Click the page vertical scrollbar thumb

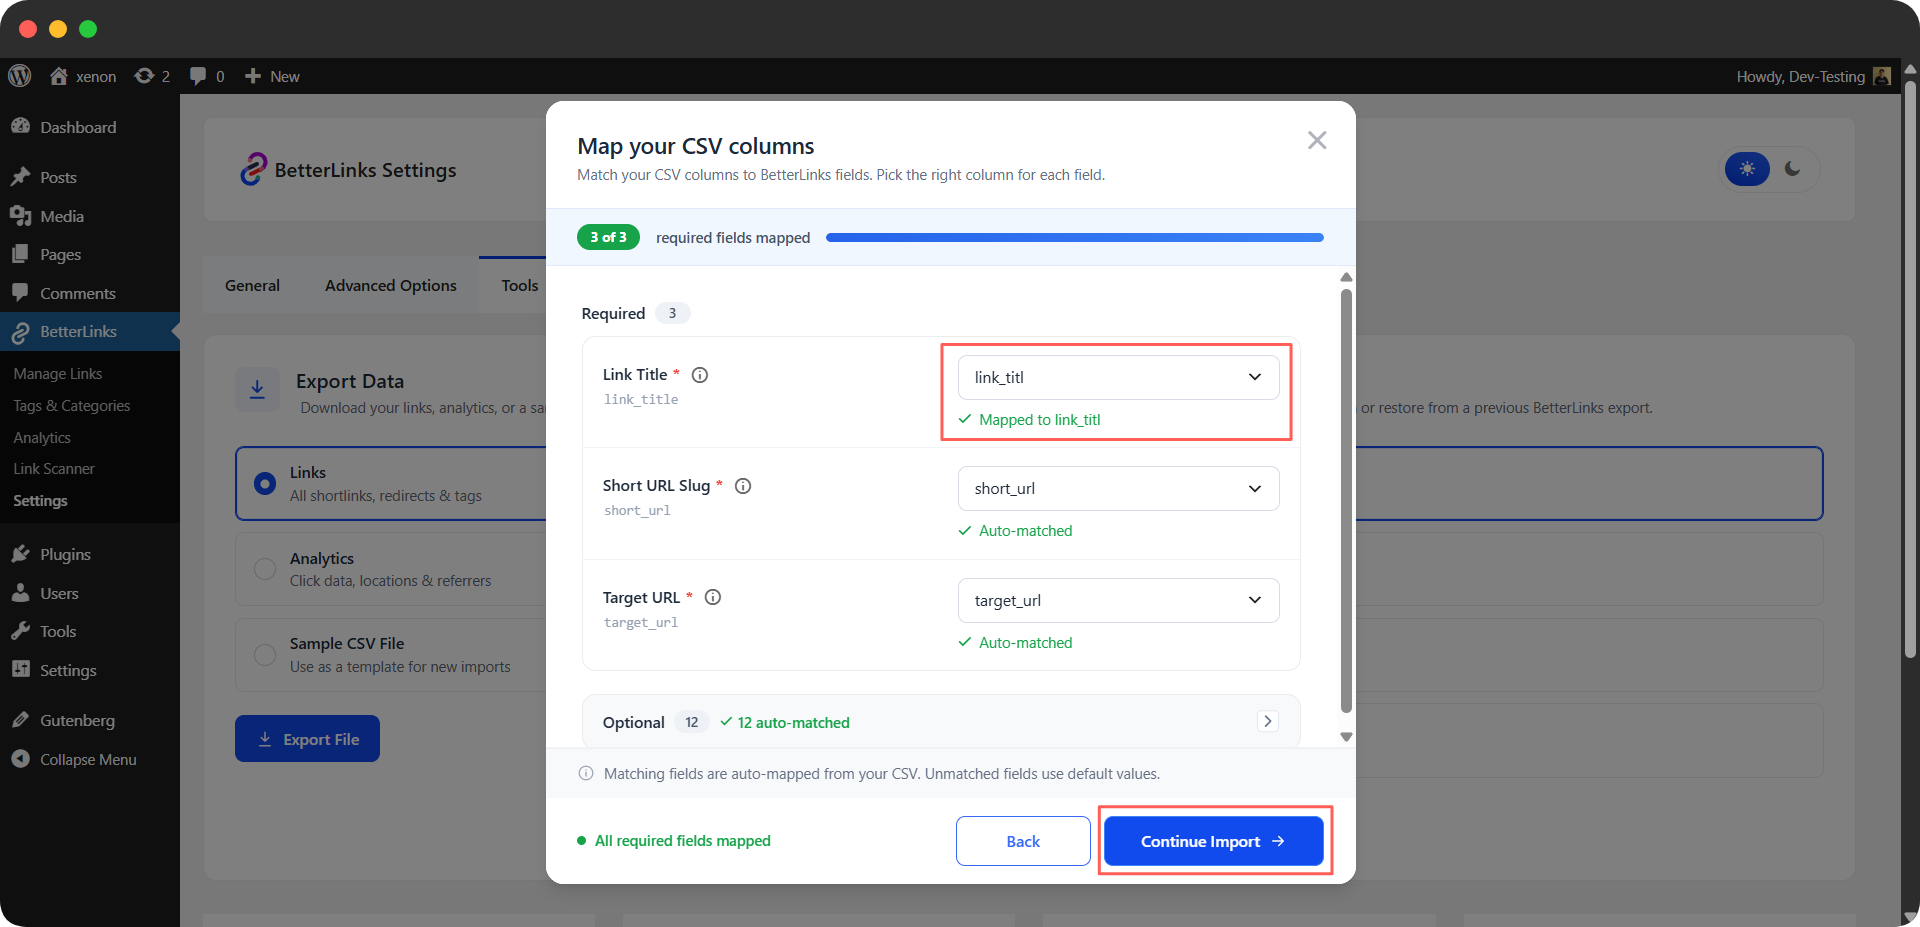(1911, 370)
